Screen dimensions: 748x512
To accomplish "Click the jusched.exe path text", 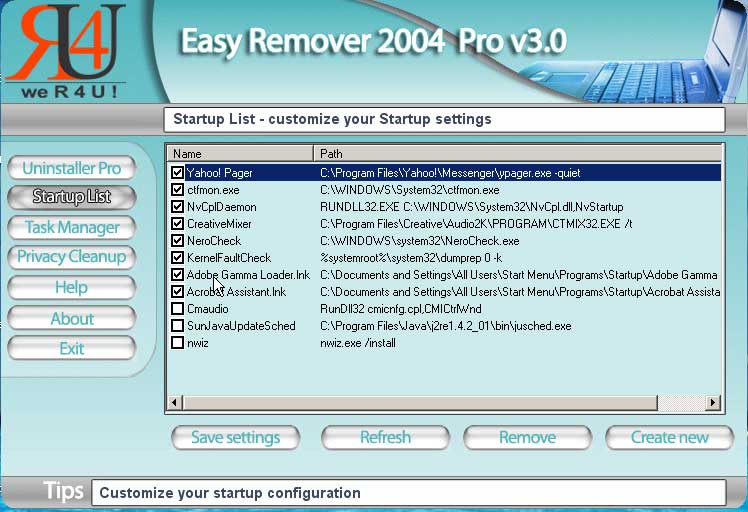I will pyautogui.click(x=446, y=326).
